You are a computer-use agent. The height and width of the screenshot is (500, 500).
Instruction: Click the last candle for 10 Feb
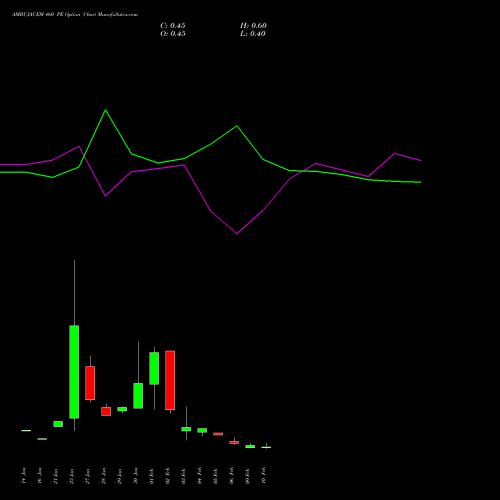(266, 447)
